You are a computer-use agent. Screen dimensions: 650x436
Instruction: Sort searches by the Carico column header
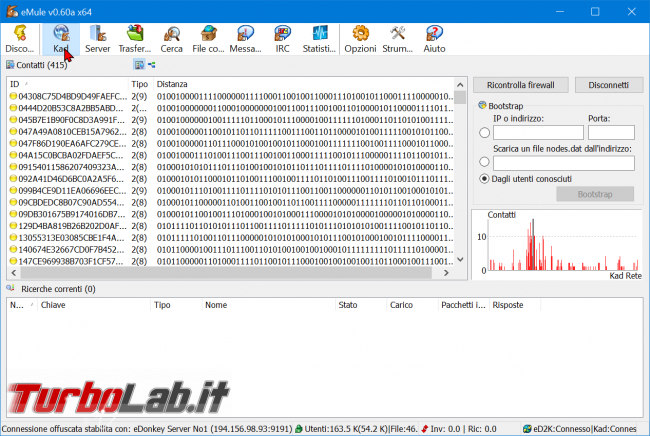coord(412,305)
